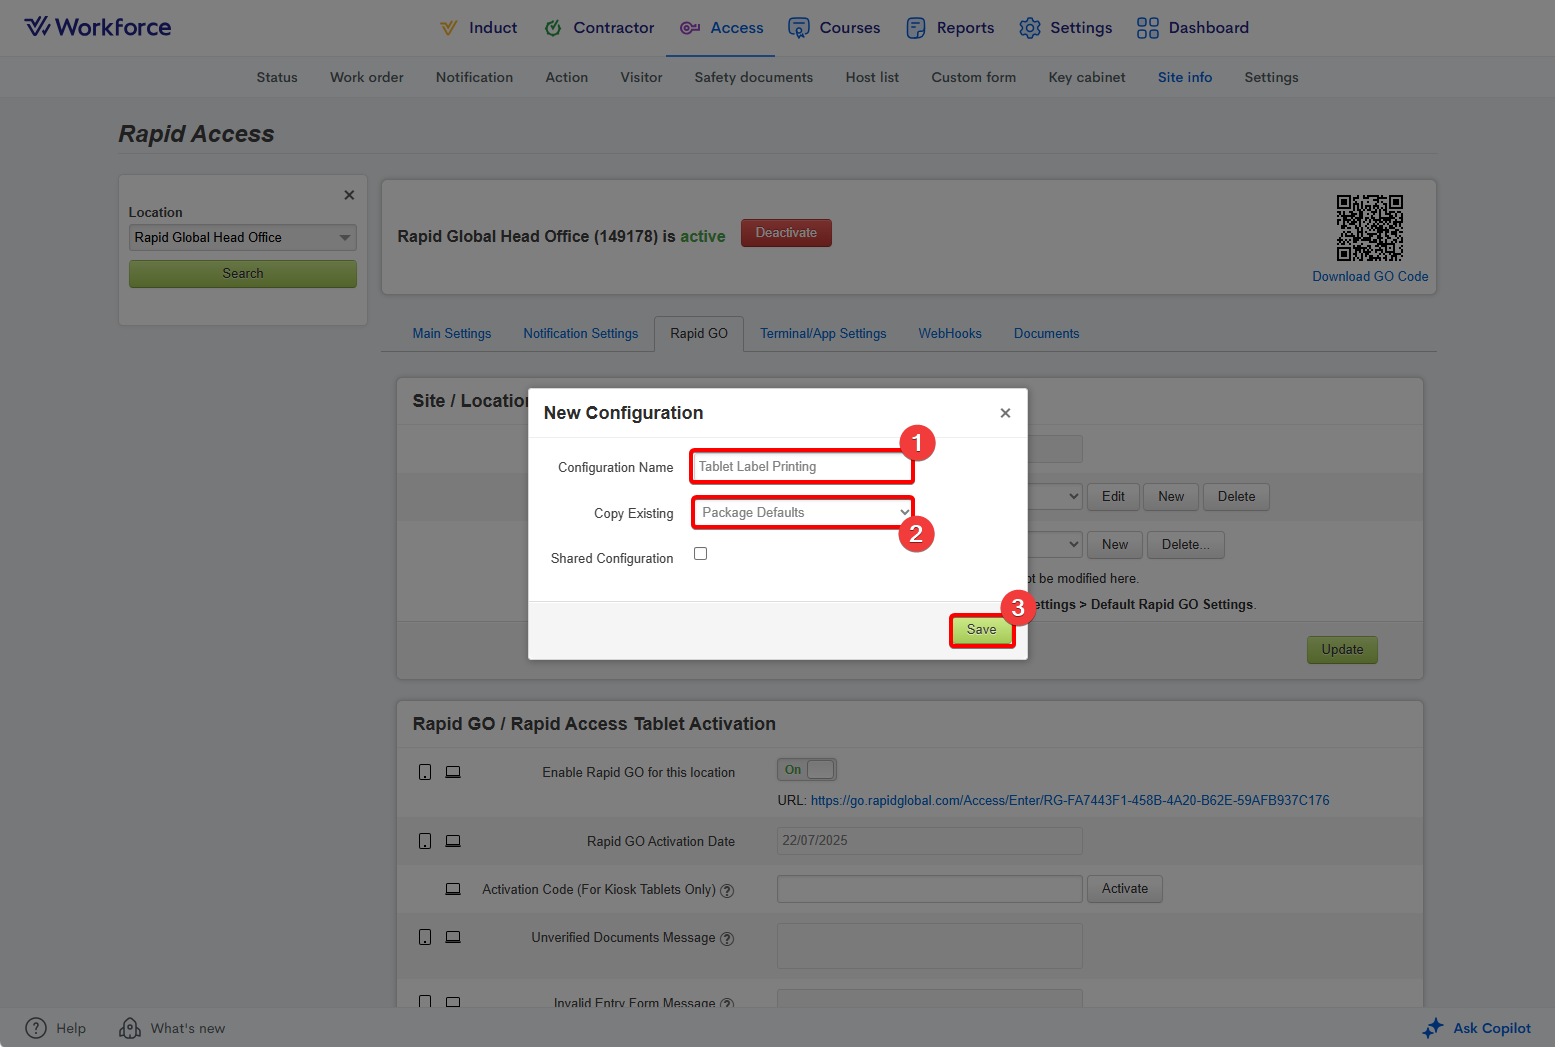
Task: Go to Work order submenu
Action: tap(367, 77)
